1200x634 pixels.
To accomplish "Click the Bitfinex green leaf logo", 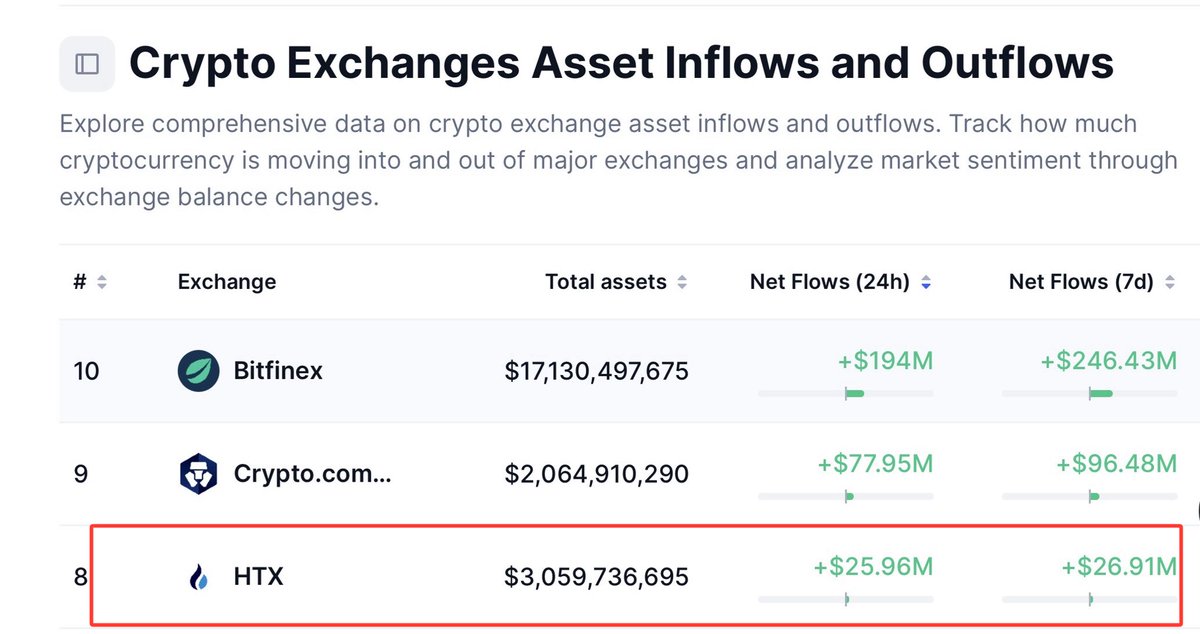I will point(198,371).
